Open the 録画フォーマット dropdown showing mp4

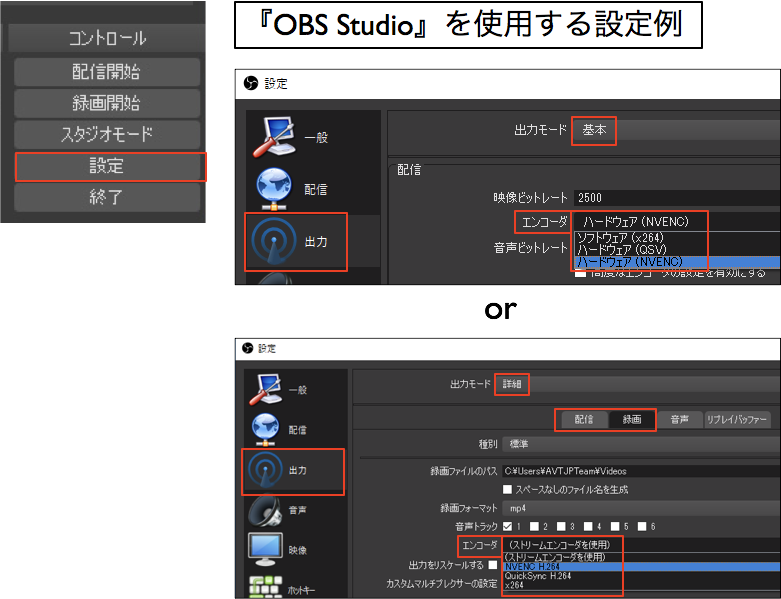pyautogui.click(x=642, y=508)
